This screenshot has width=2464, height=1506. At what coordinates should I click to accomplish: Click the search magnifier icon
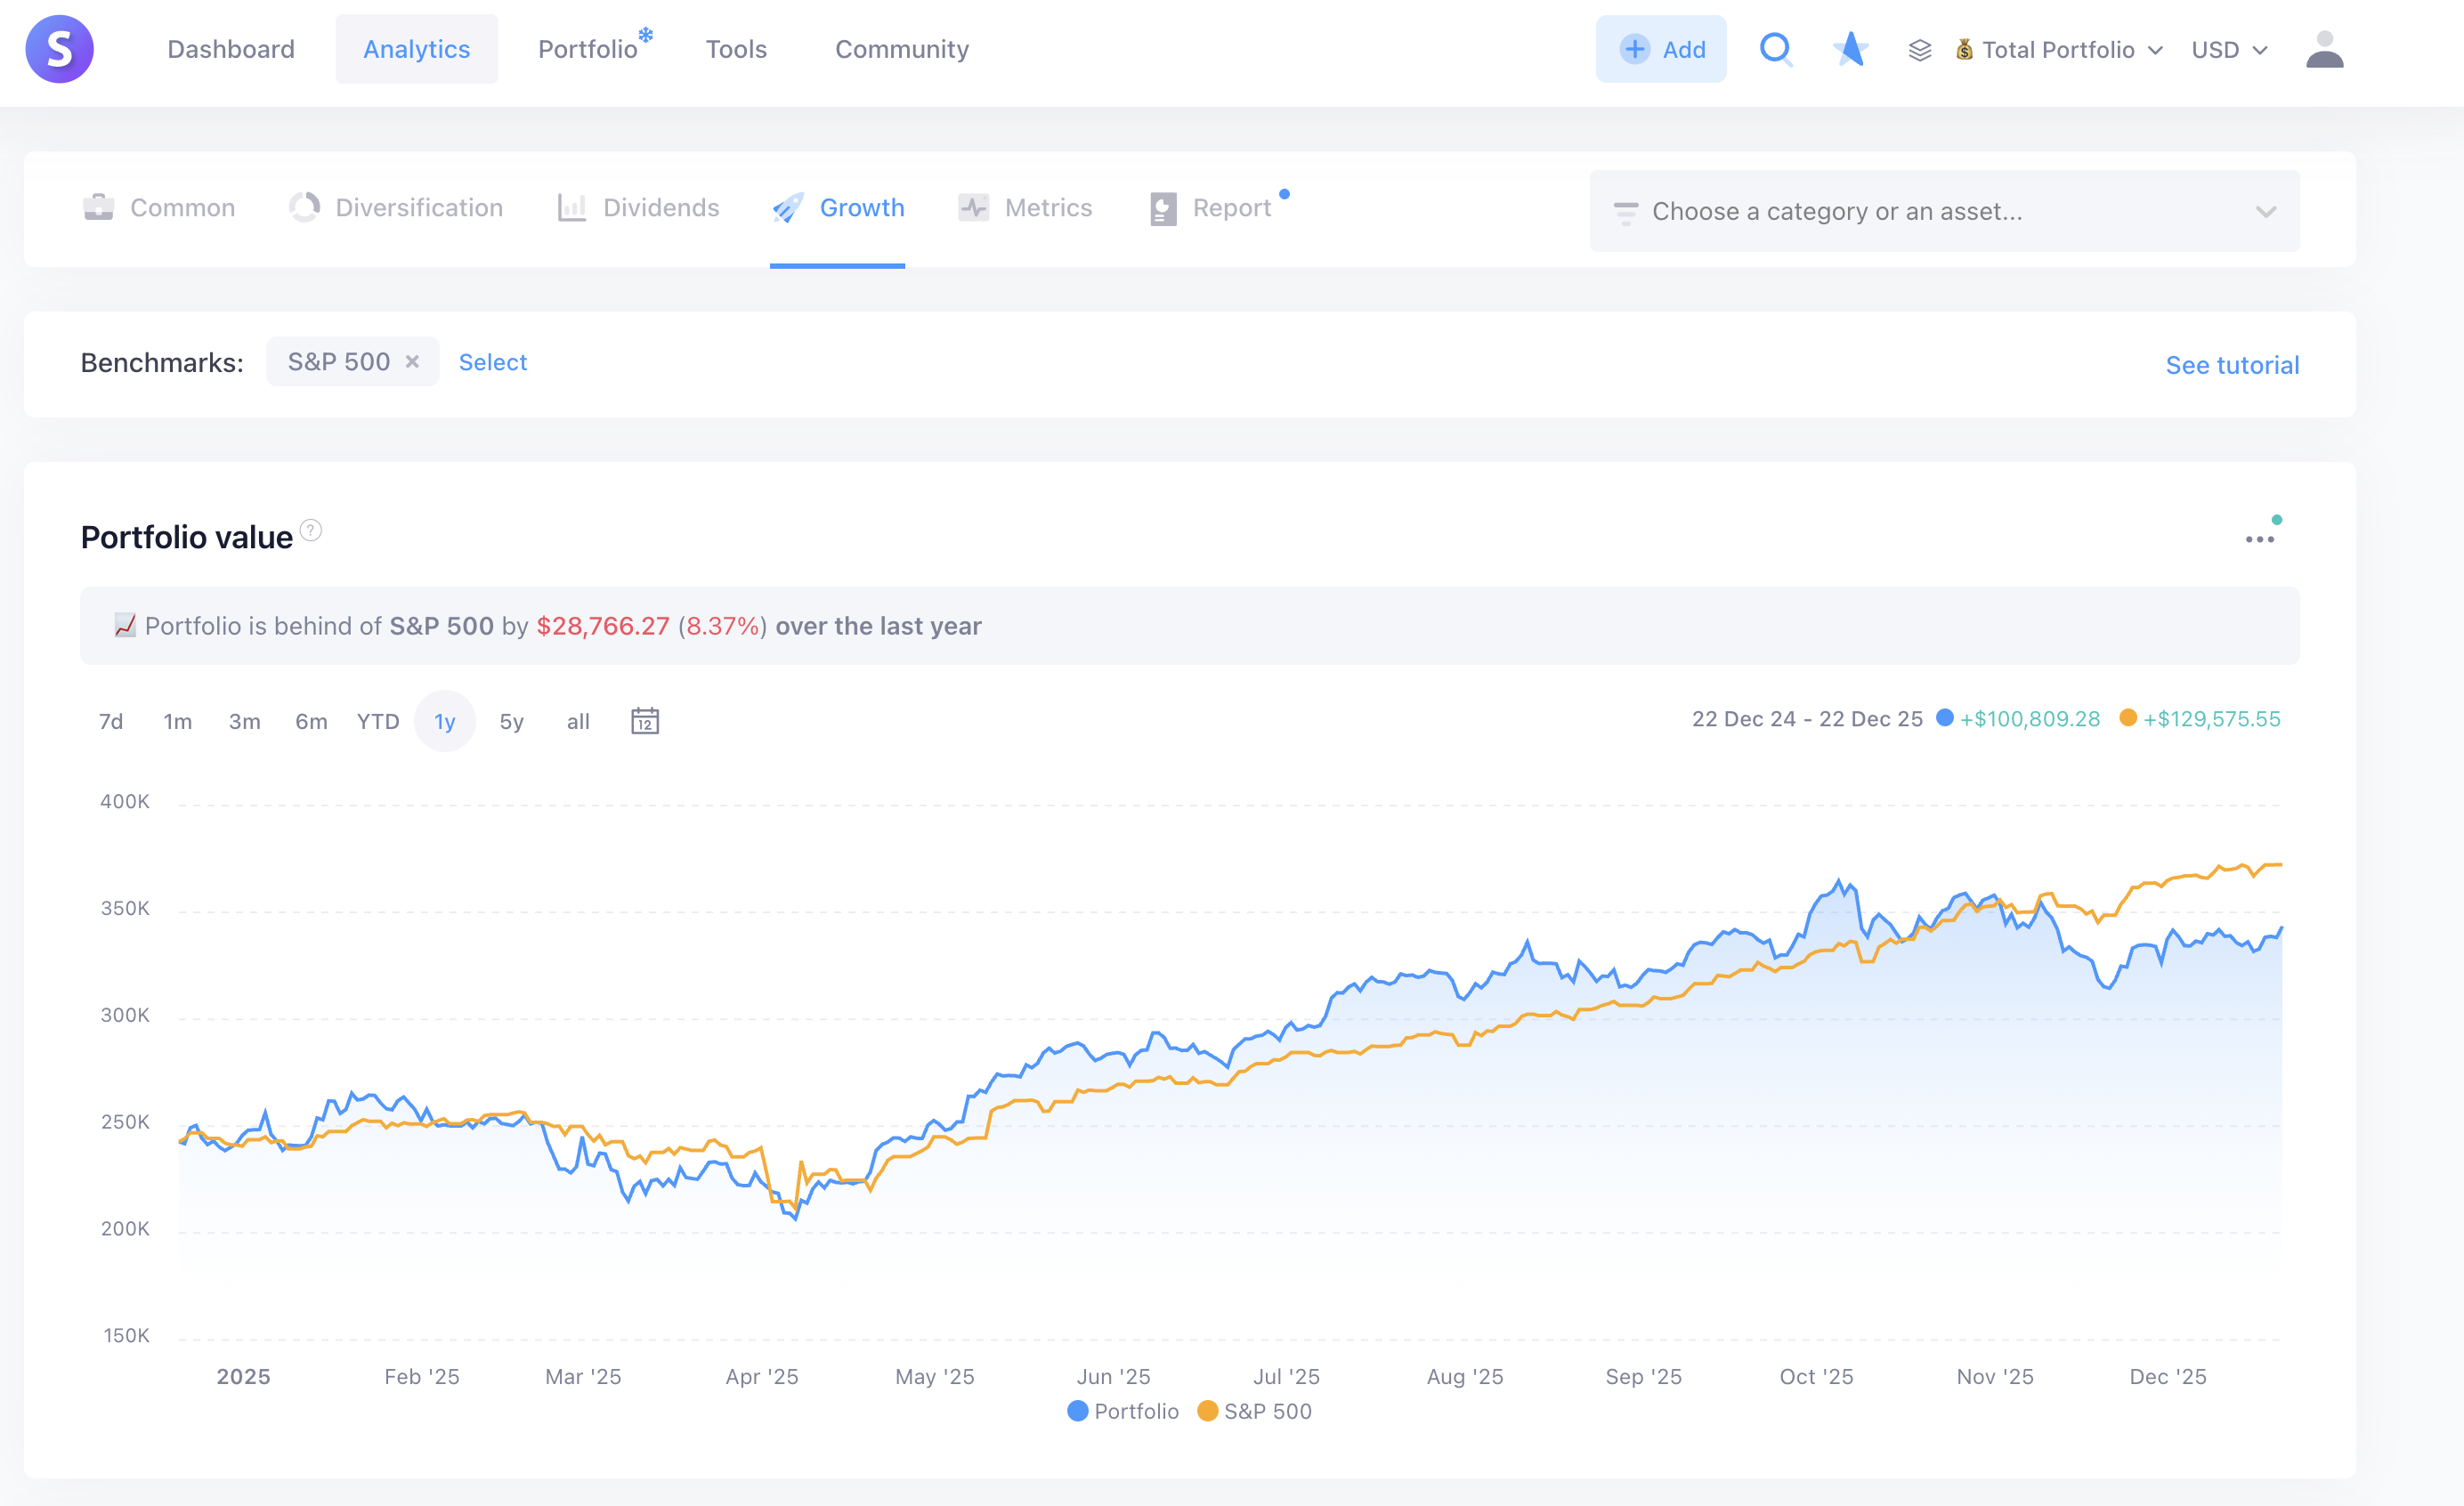pyautogui.click(x=1775, y=49)
